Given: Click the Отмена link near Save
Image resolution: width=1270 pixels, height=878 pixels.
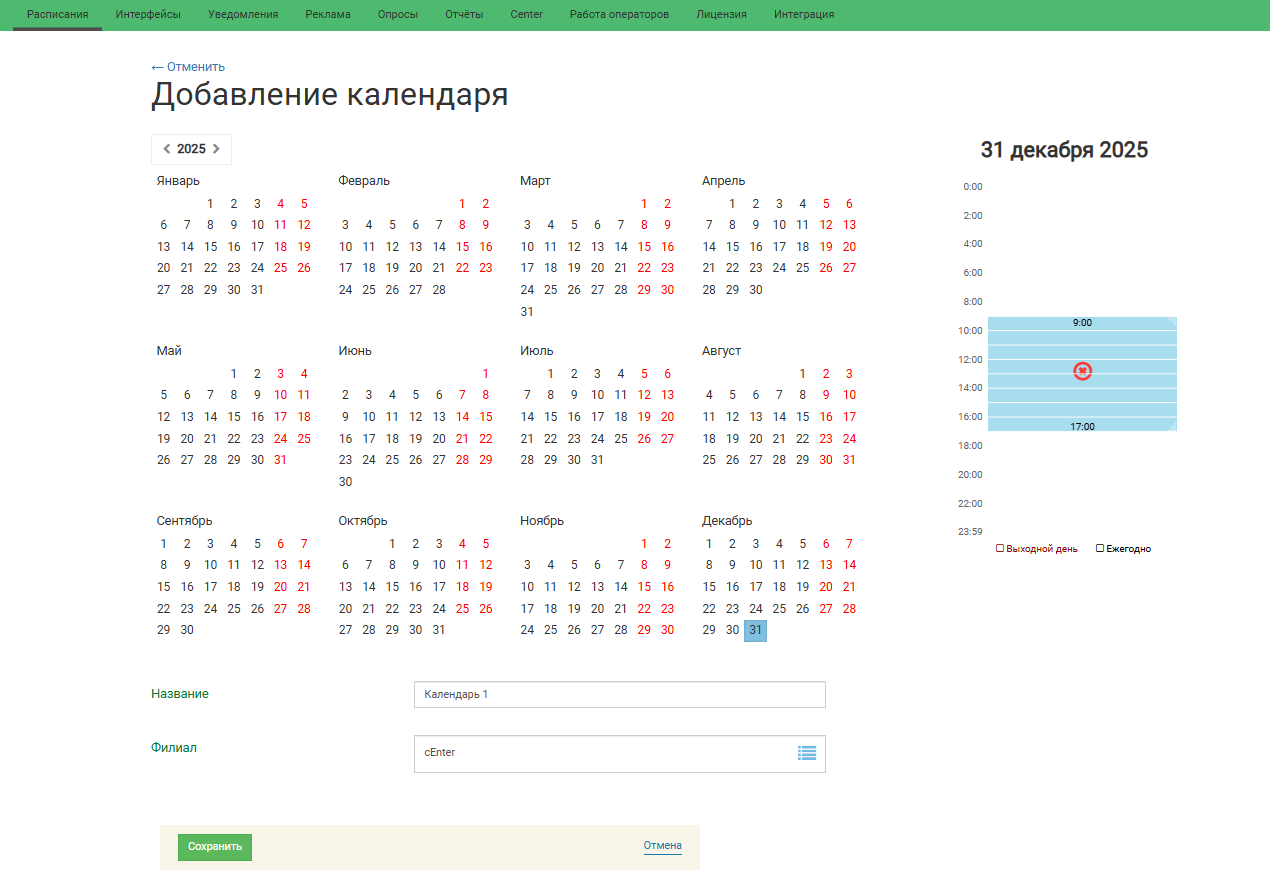Looking at the screenshot, I should click(662, 846).
